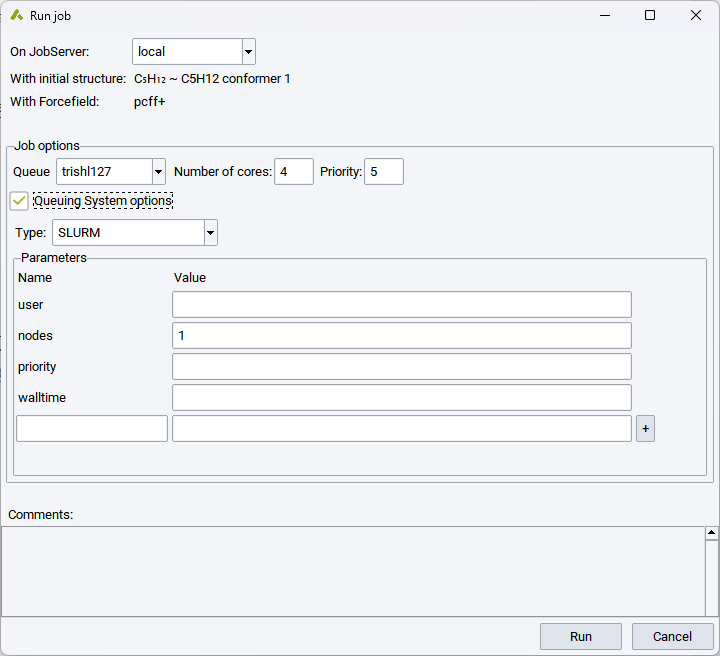Click the 'pcff+' forcefield text
The width and height of the screenshot is (720, 656).
(149, 101)
